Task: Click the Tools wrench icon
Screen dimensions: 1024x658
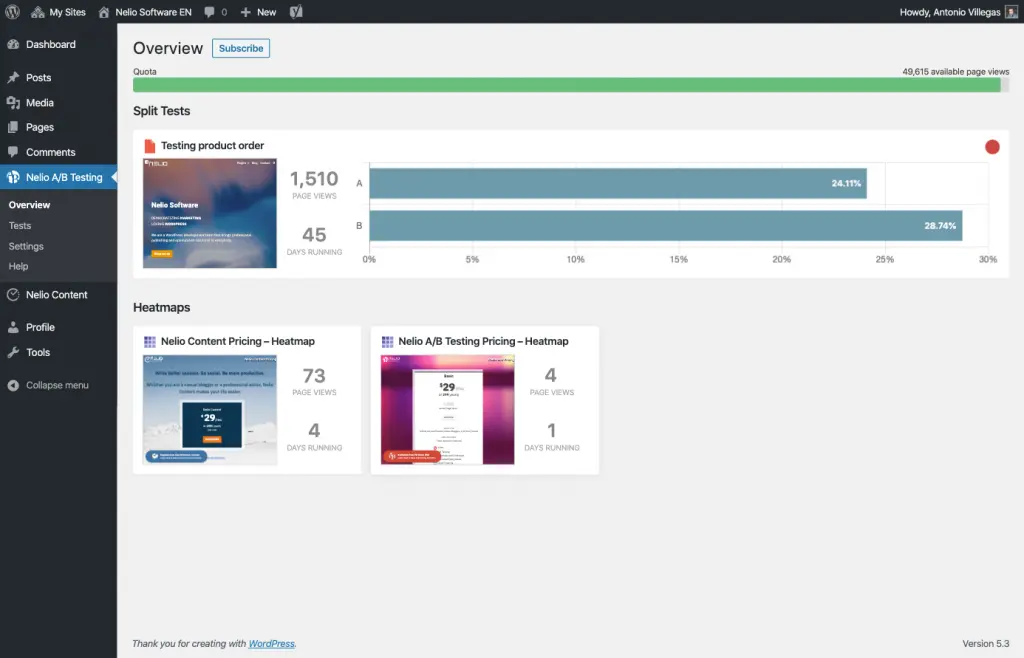Action: tap(13, 352)
